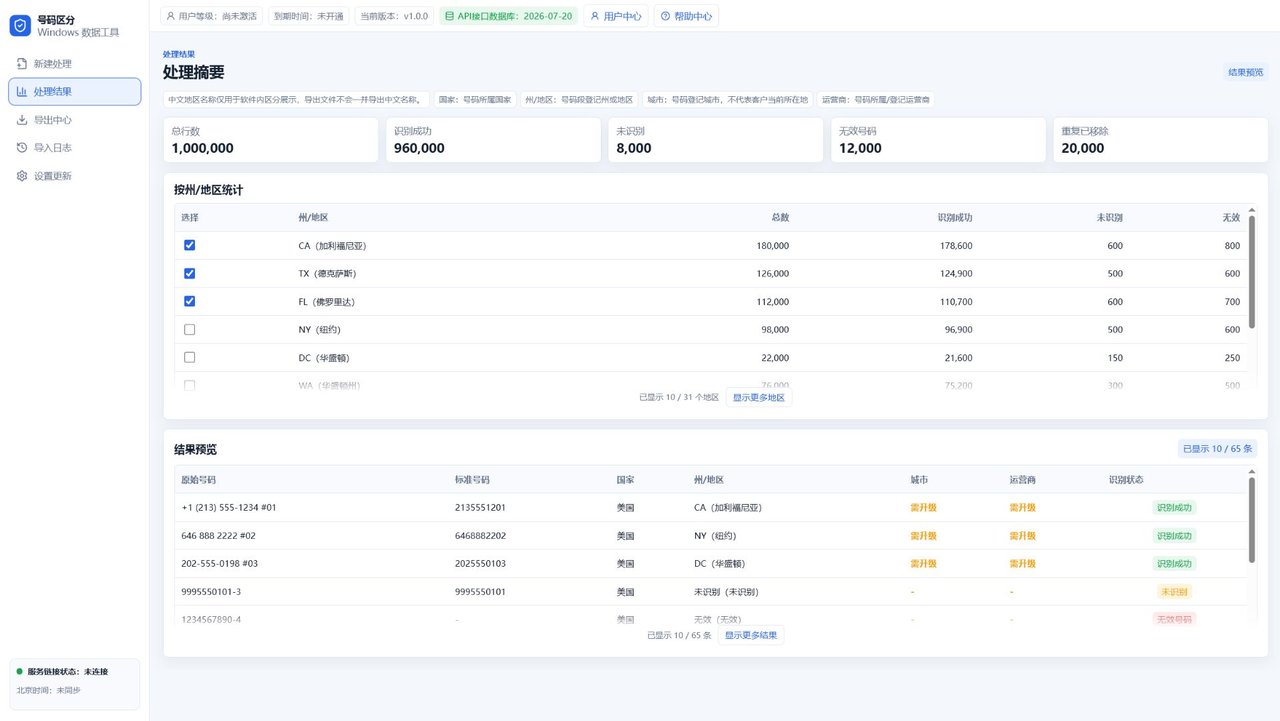Viewport: 1280px width, 721px height.
Task: Click standard number 2135551201
Action: pyautogui.click(x=480, y=508)
